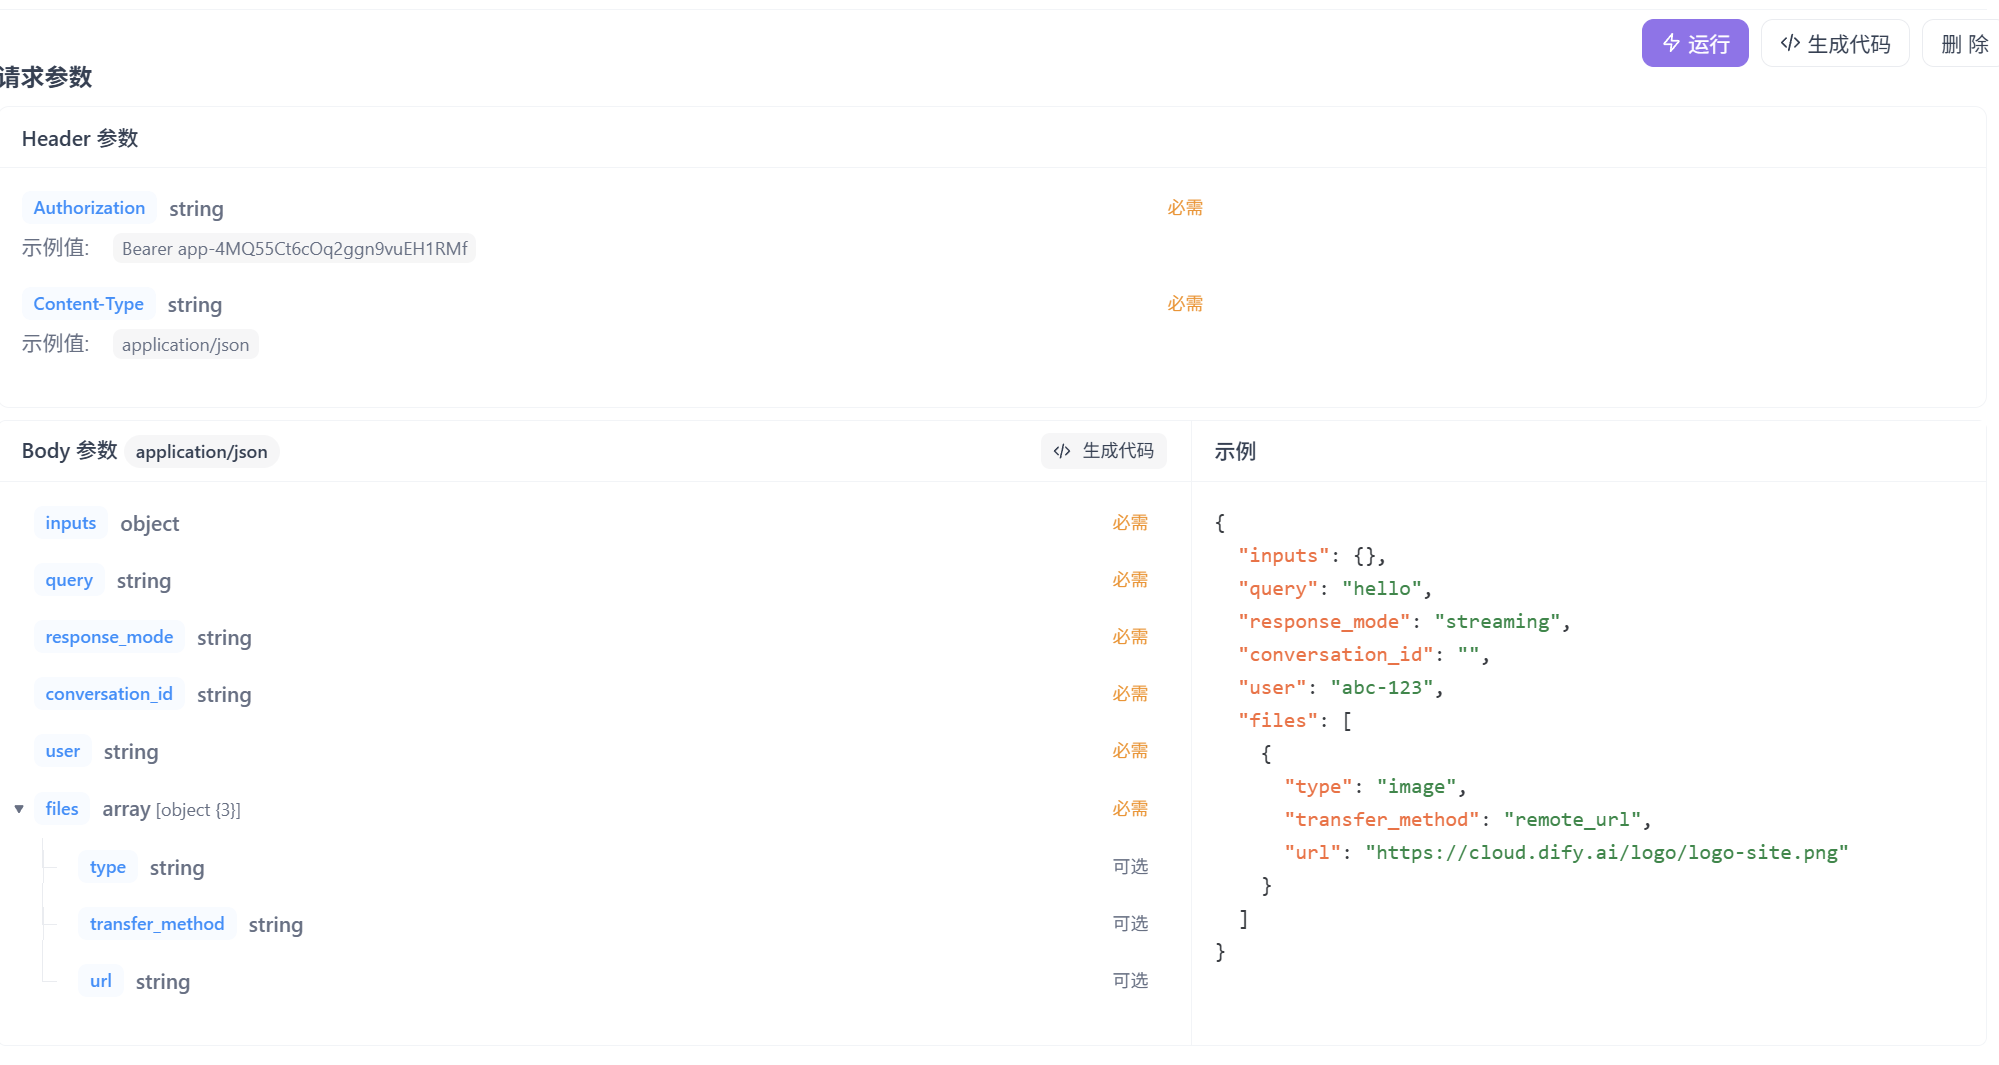Click the Bearer app-4MQ55 example value
The height and width of the screenshot is (1065, 1999).
tap(294, 249)
